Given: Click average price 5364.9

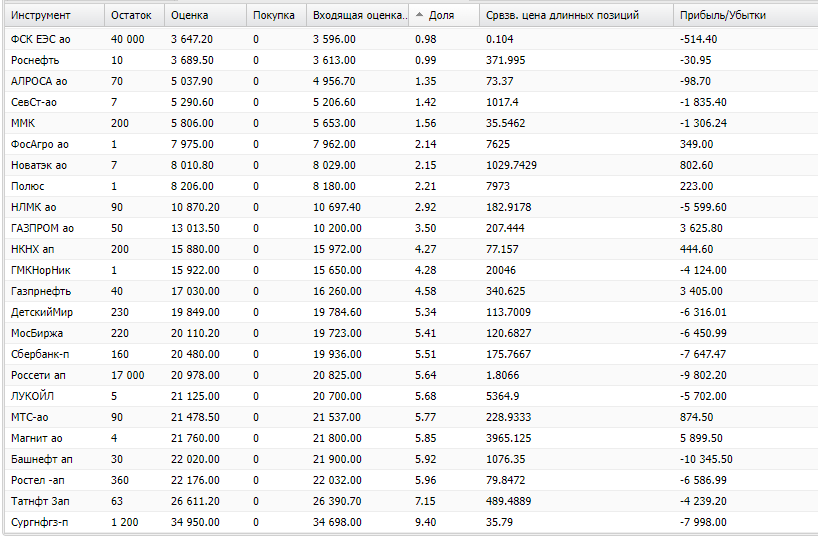Looking at the screenshot, I should point(502,396).
